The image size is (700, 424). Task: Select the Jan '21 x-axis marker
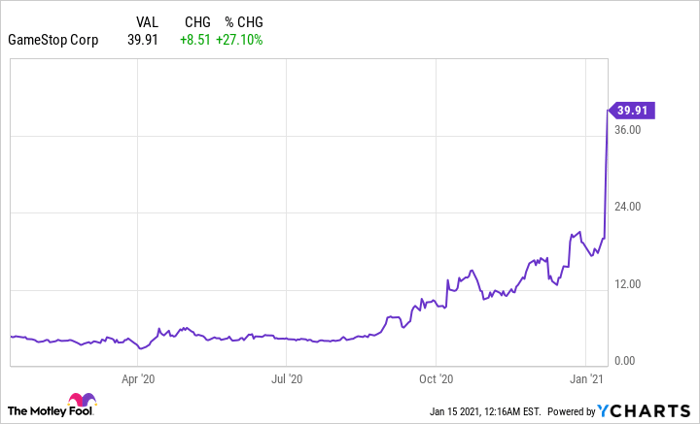coord(586,380)
